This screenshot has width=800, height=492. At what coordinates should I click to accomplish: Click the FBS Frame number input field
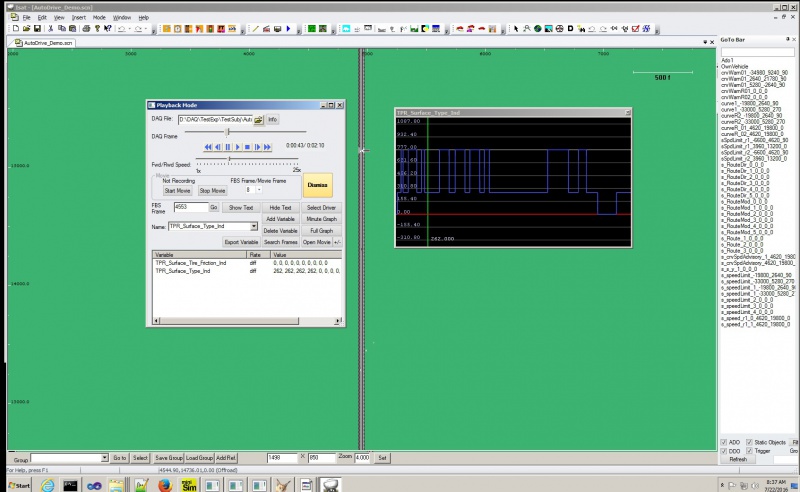pos(191,207)
